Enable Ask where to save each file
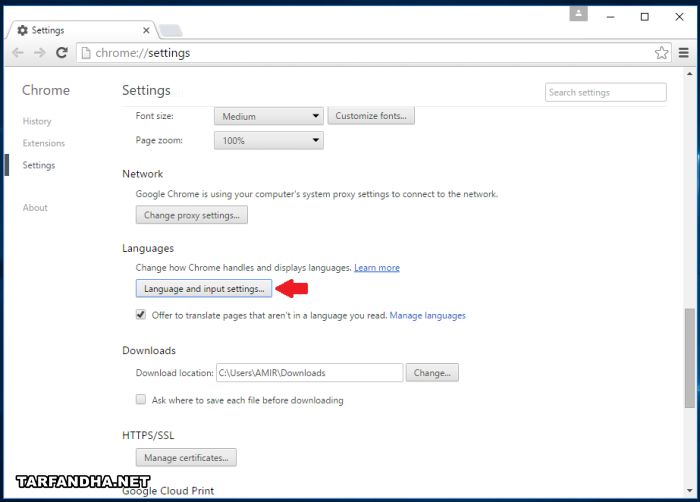Image resolution: width=700 pixels, height=502 pixels. [141, 399]
